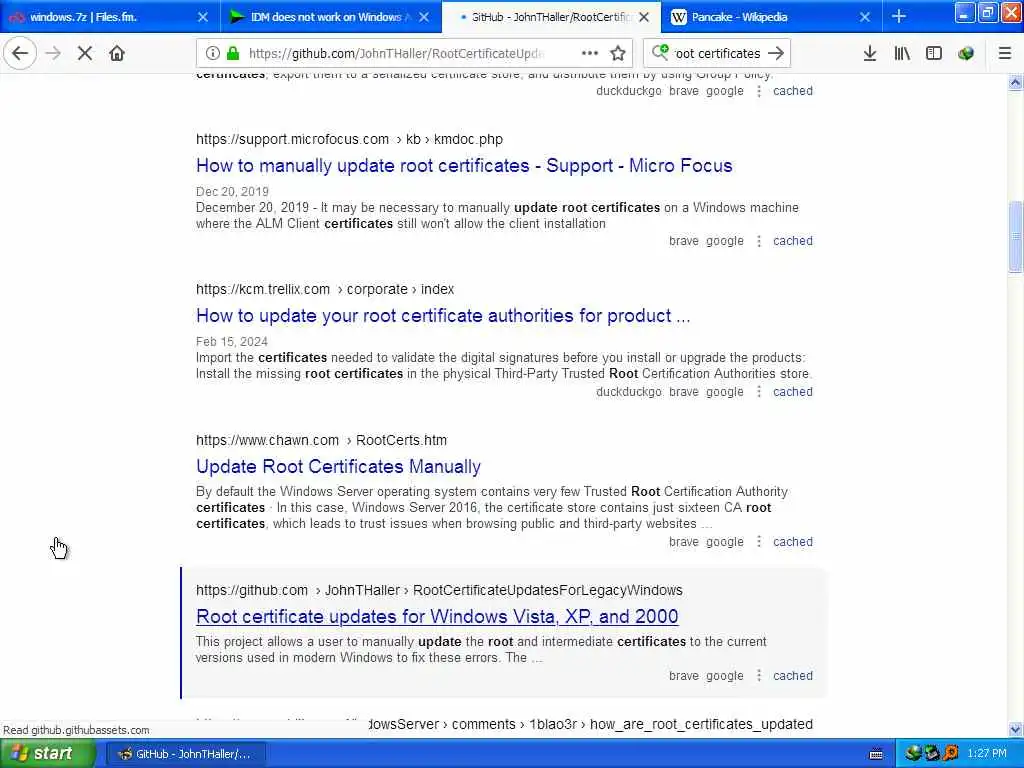The height and width of the screenshot is (768, 1024).
Task: Open more options dots for GitHub result
Action: (x=759, y=676)
